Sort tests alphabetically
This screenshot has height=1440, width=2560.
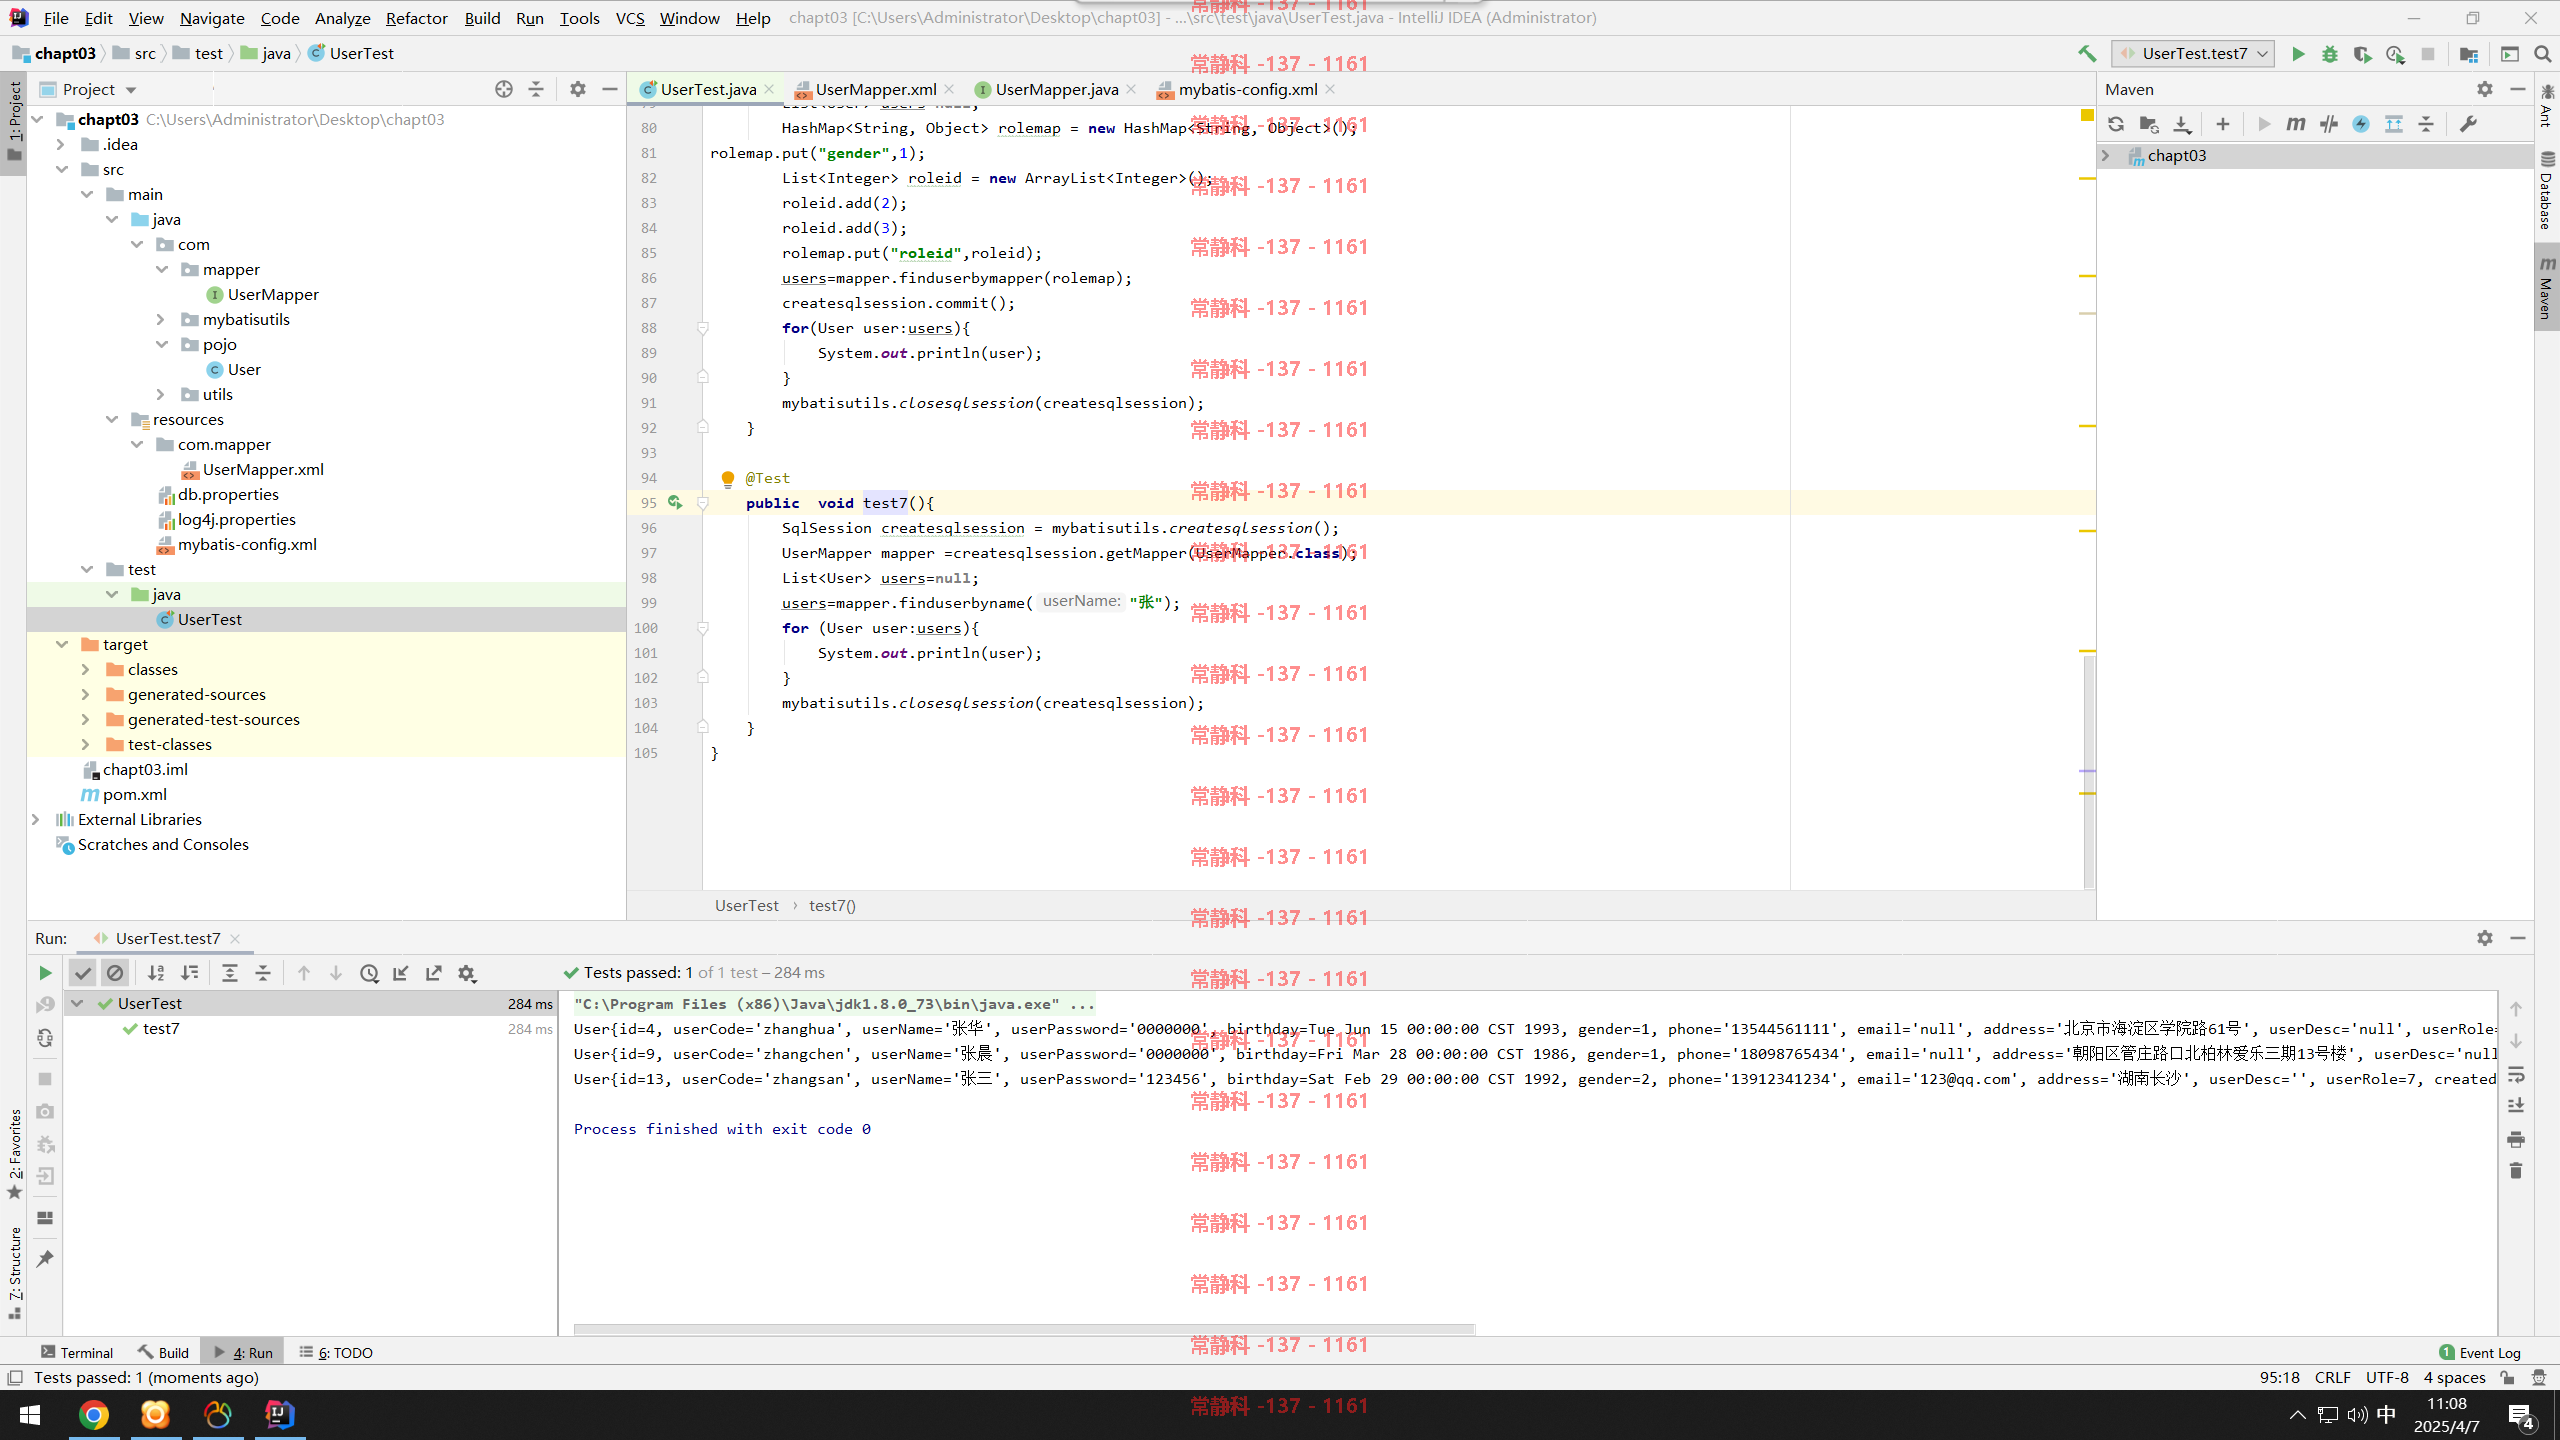pos(156,973)
